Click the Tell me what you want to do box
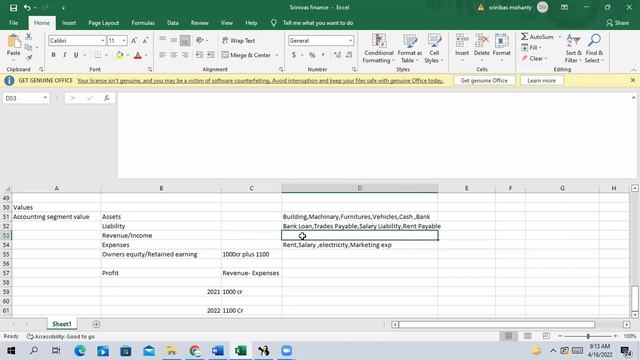Viewport: 640px width, 360px height. [318, 23]
